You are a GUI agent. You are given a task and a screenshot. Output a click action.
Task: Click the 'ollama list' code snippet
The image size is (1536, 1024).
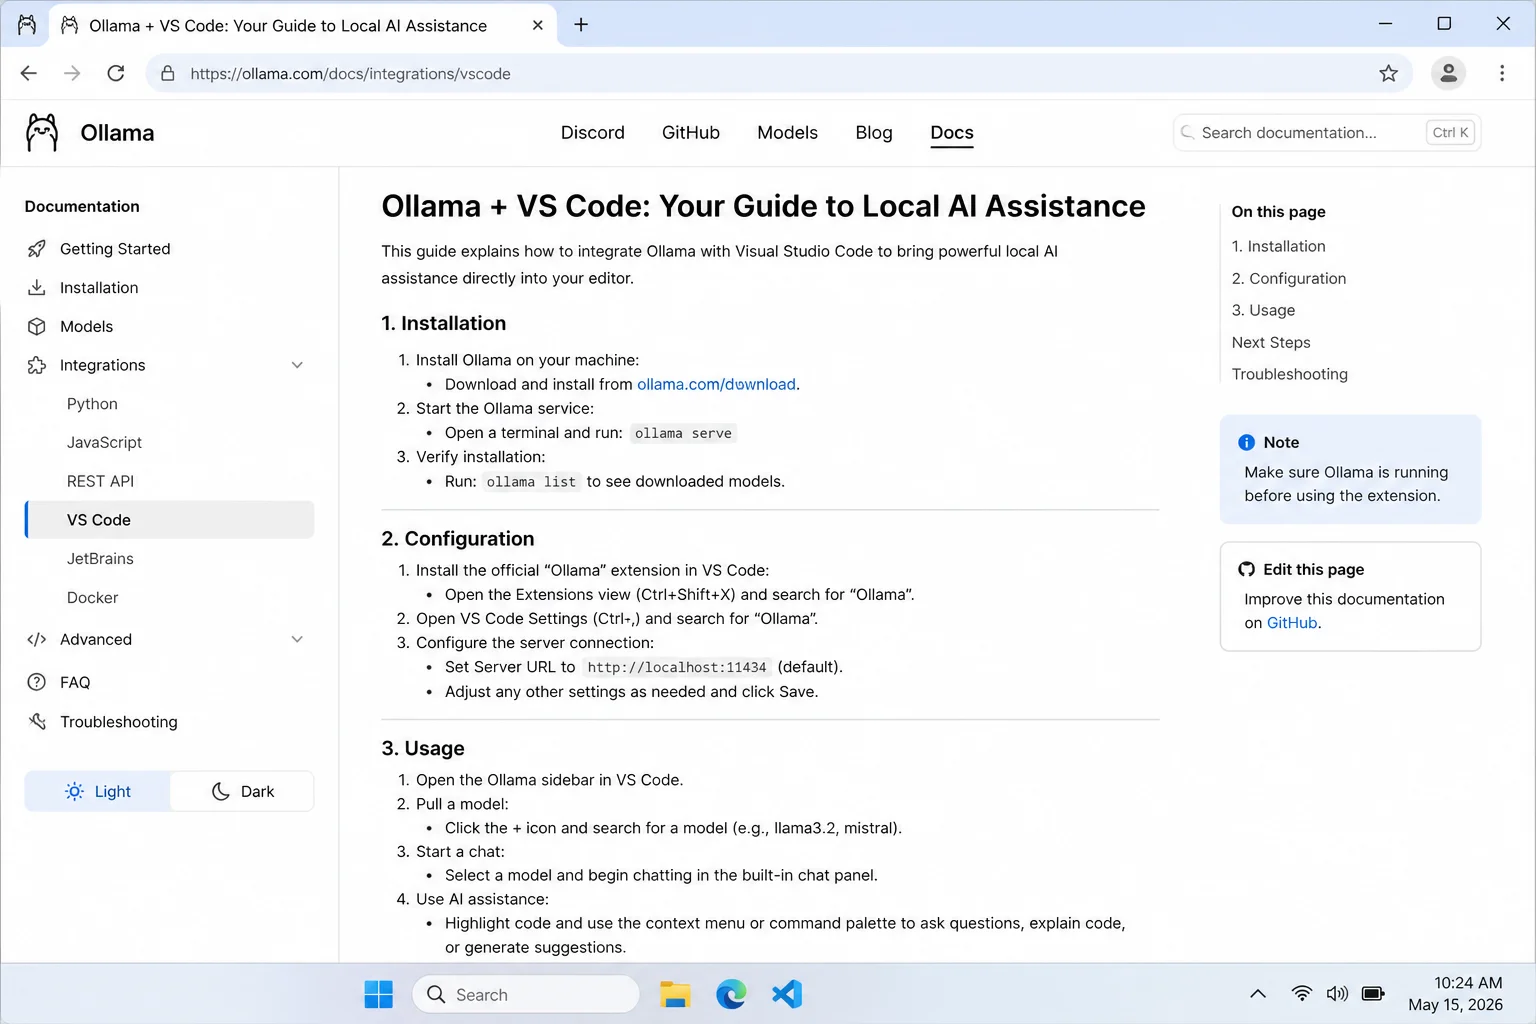(x=531, y=482)
